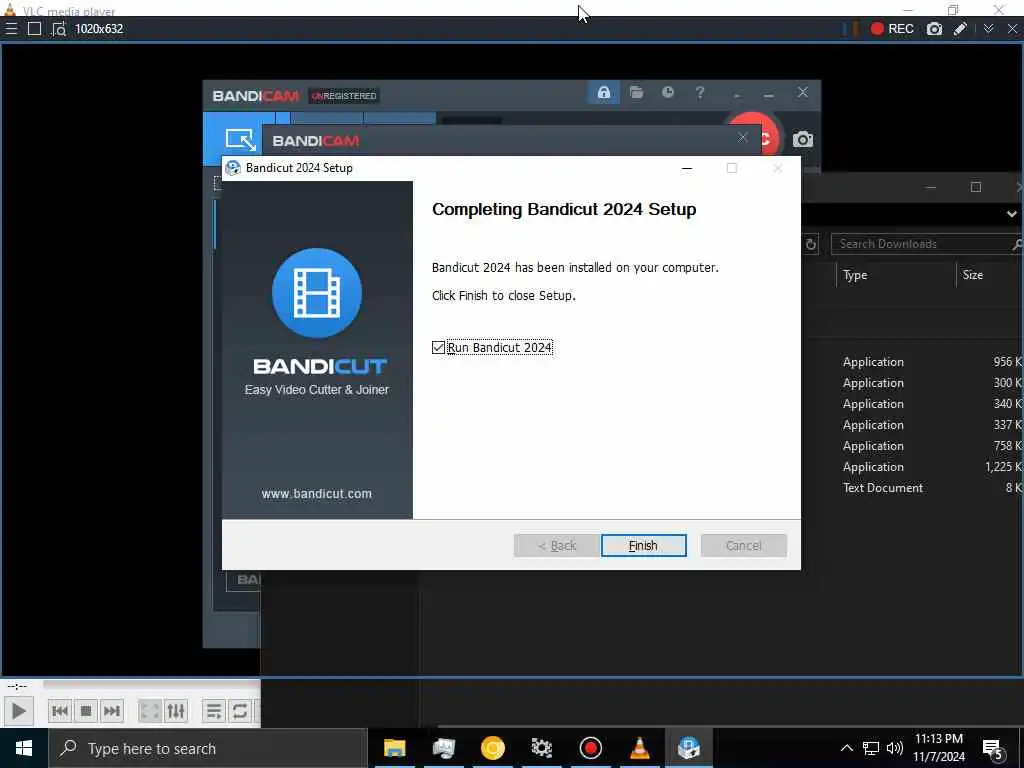Click the 1020x632 recording size label
The width and height of the screenshot is (1024, 768).
pyautogui.click(x=99, y=29)
